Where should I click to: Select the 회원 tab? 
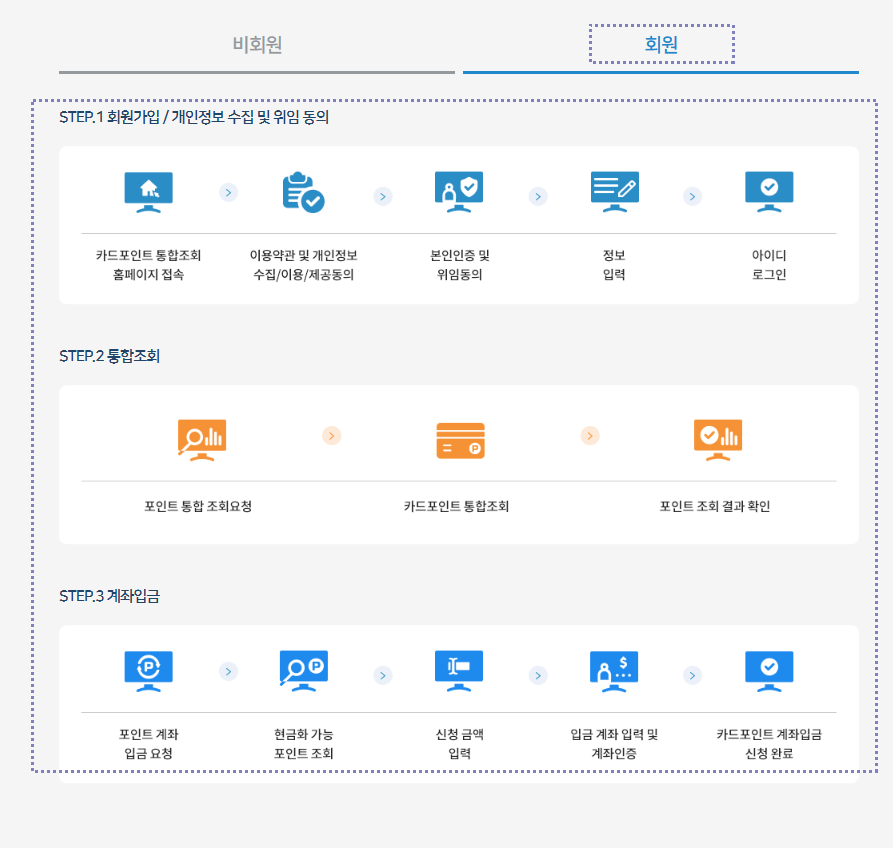pos(661,44)
